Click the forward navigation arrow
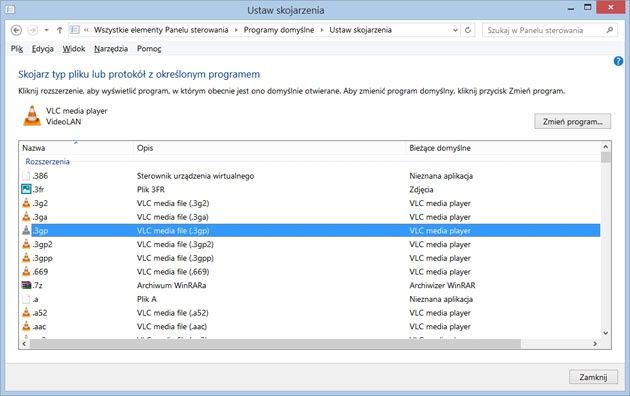 pyautogui.click(x=33, y=30)
